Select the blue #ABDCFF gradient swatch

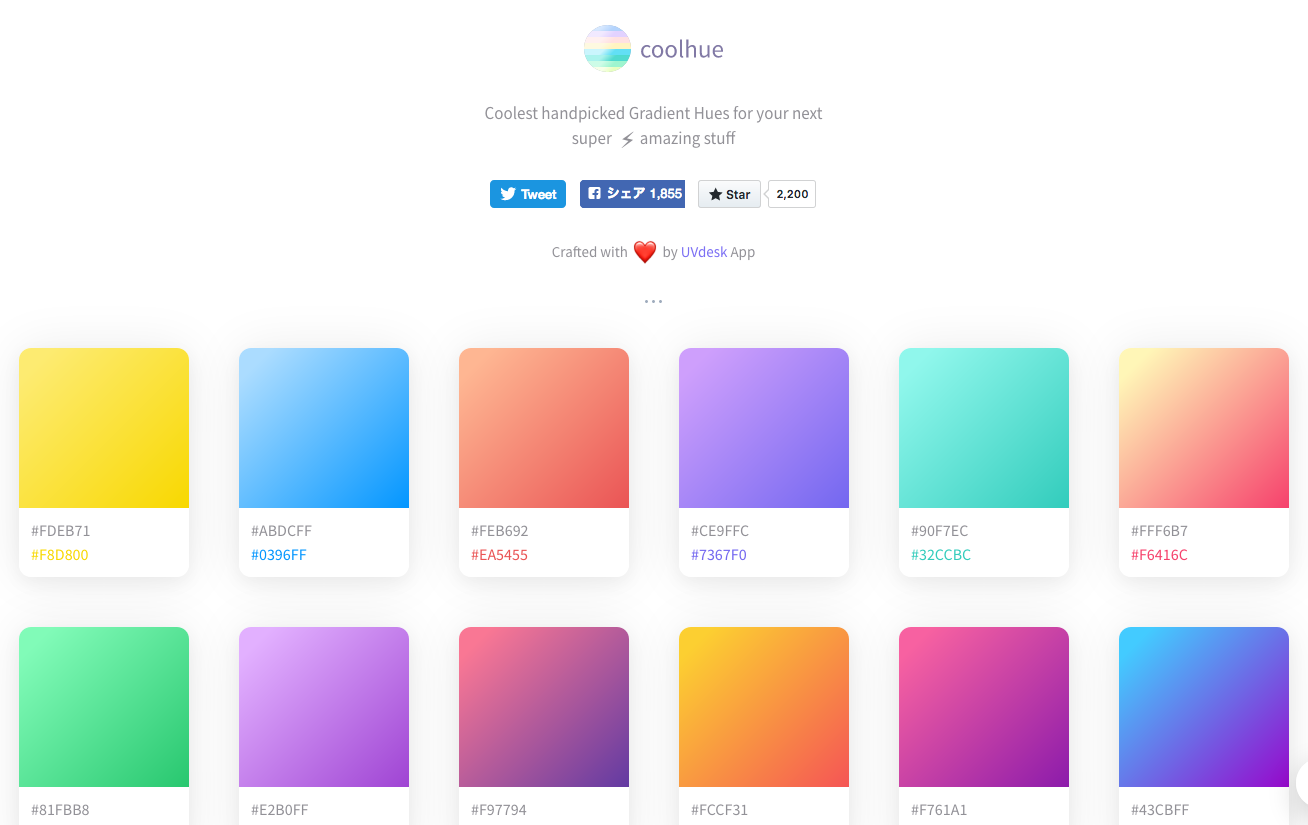pyautogui.click(x=324, y=428)
